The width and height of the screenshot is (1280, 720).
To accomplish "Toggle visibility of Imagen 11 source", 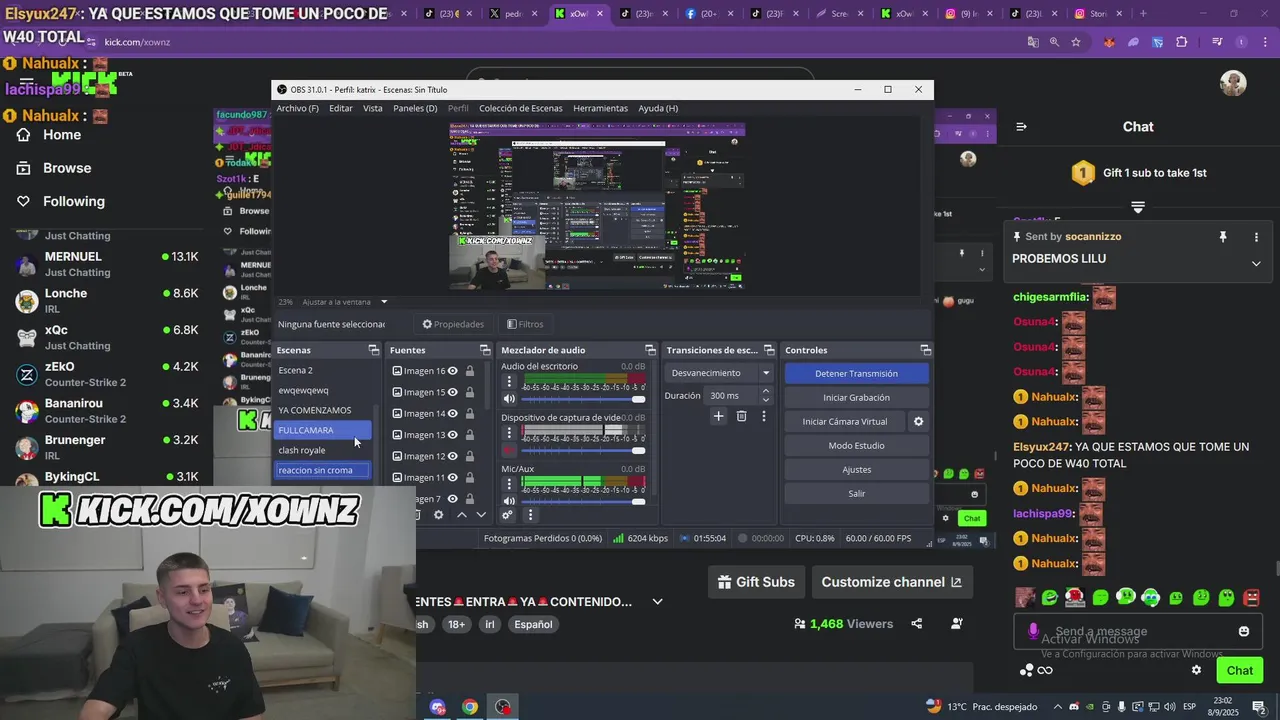I will [453, 478].
